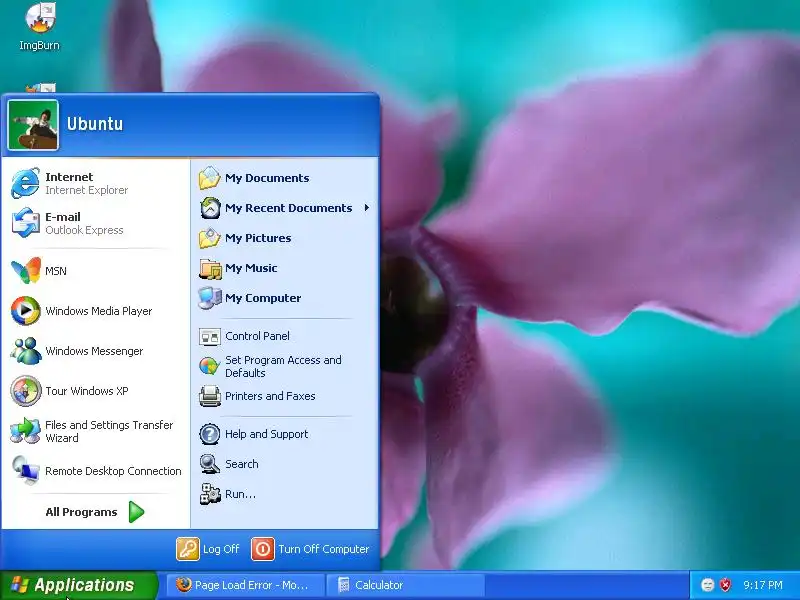The image size is (800, 600).
Task: Select the Control Panel label
Action: pyautogui.click(x=258, y=336)
